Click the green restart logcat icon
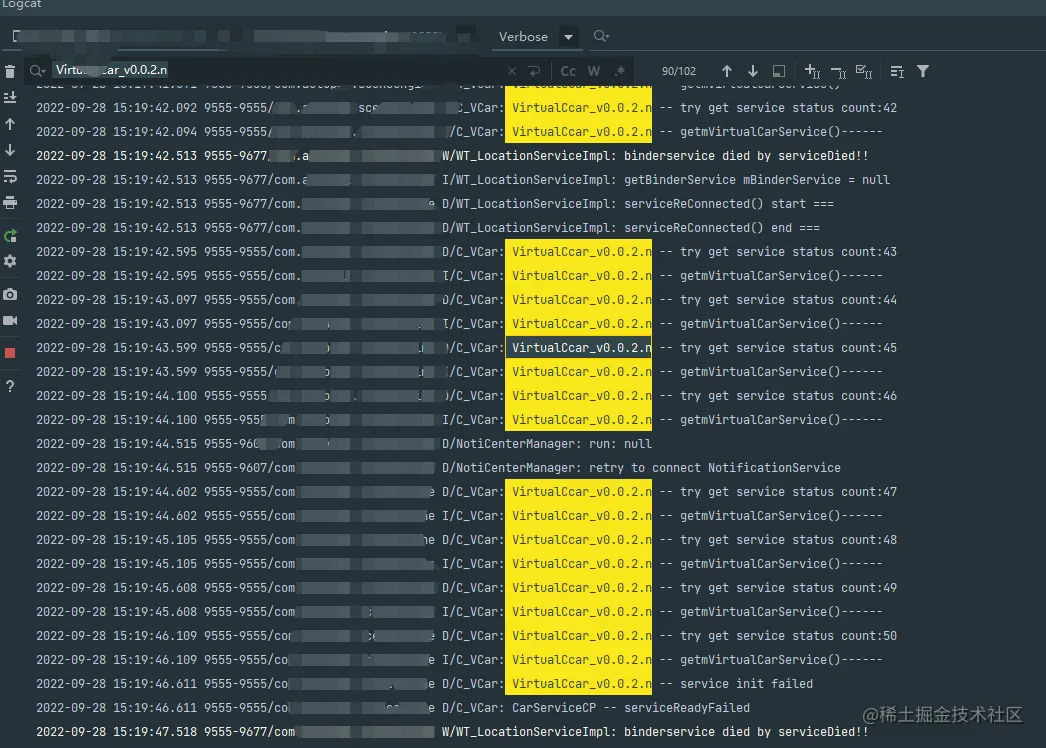The width and height of the screenshot is (1046, 748). coord(10,236)
